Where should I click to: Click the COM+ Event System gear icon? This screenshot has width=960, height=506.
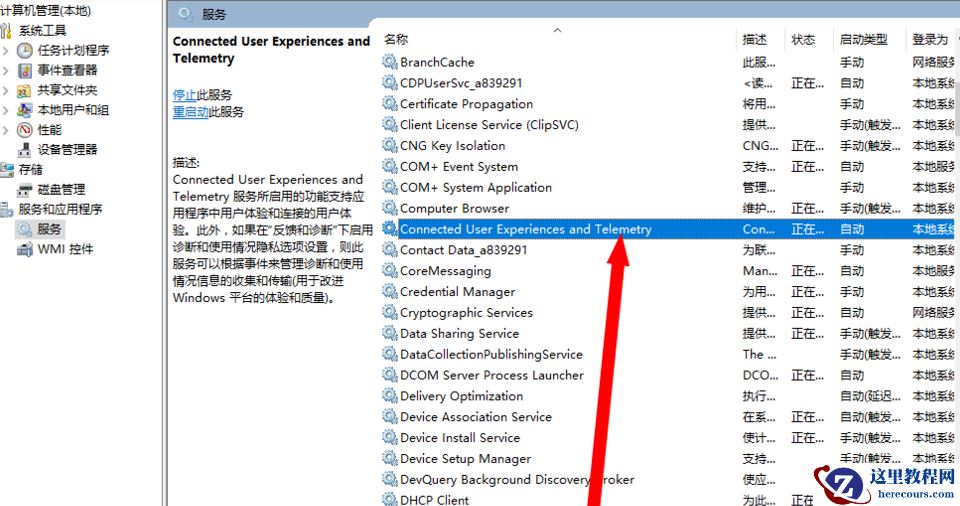pos(390,166)
